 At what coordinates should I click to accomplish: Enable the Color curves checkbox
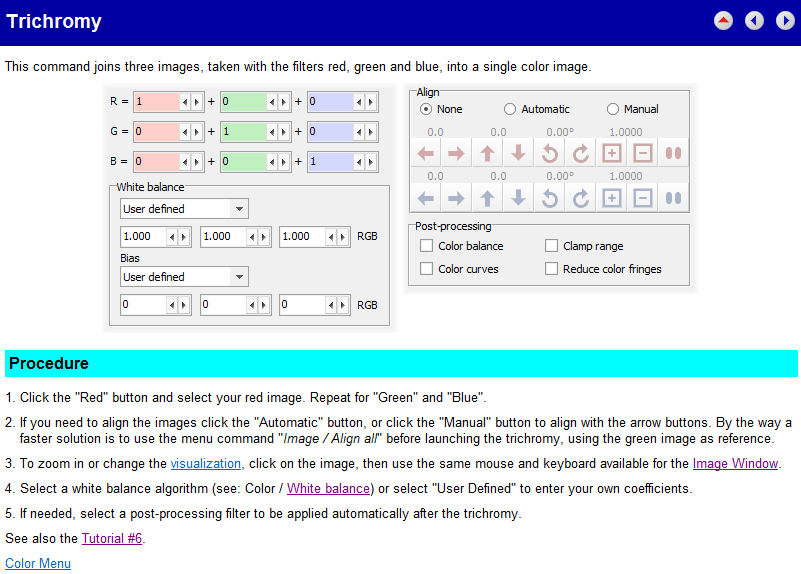tap(426, 269)
